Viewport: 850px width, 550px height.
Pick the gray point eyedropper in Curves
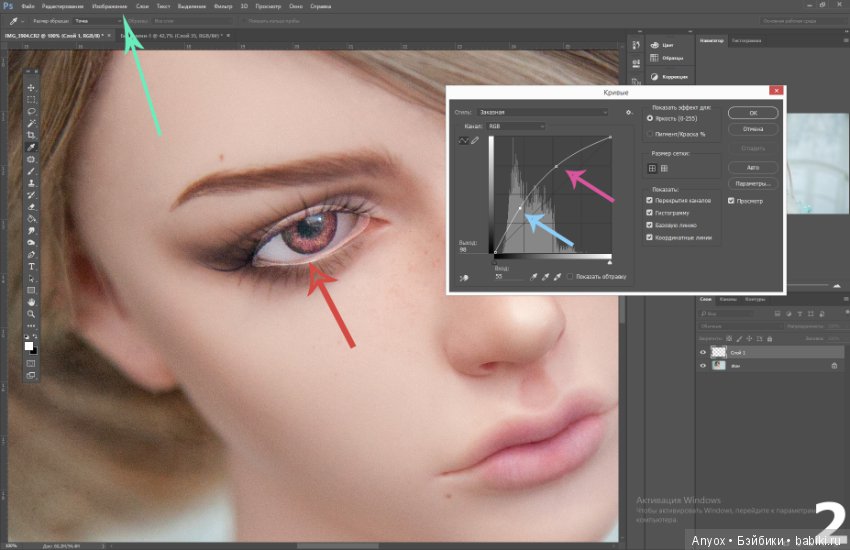[x=545, y=277]
